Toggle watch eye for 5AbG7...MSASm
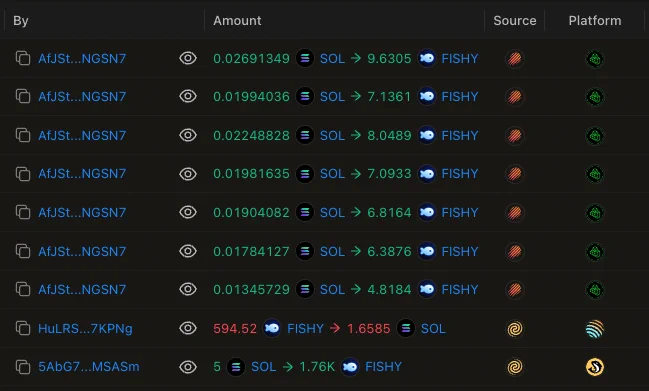The width and height of the screenshot is (649, 391). (188, 367)
